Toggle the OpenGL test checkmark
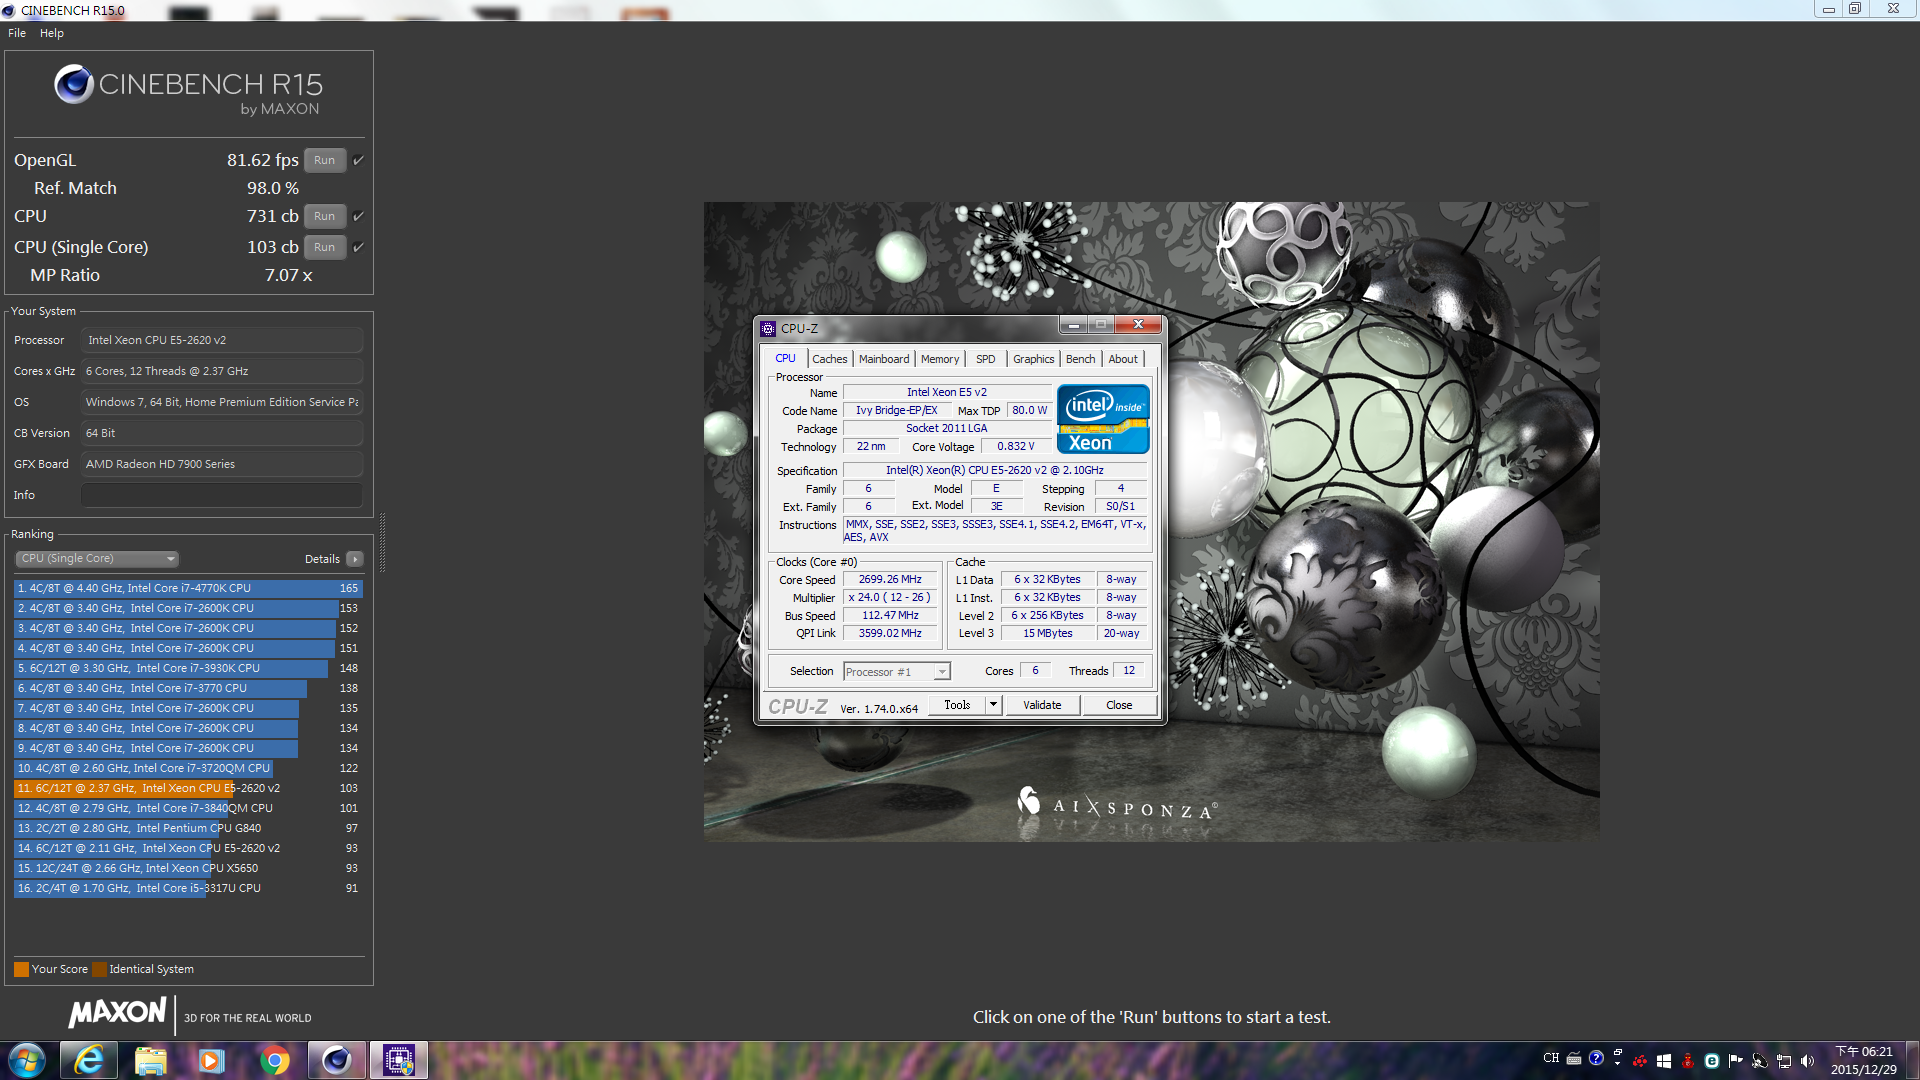Viewport: 1920px width, 1080px height. (x=359, y=160)
